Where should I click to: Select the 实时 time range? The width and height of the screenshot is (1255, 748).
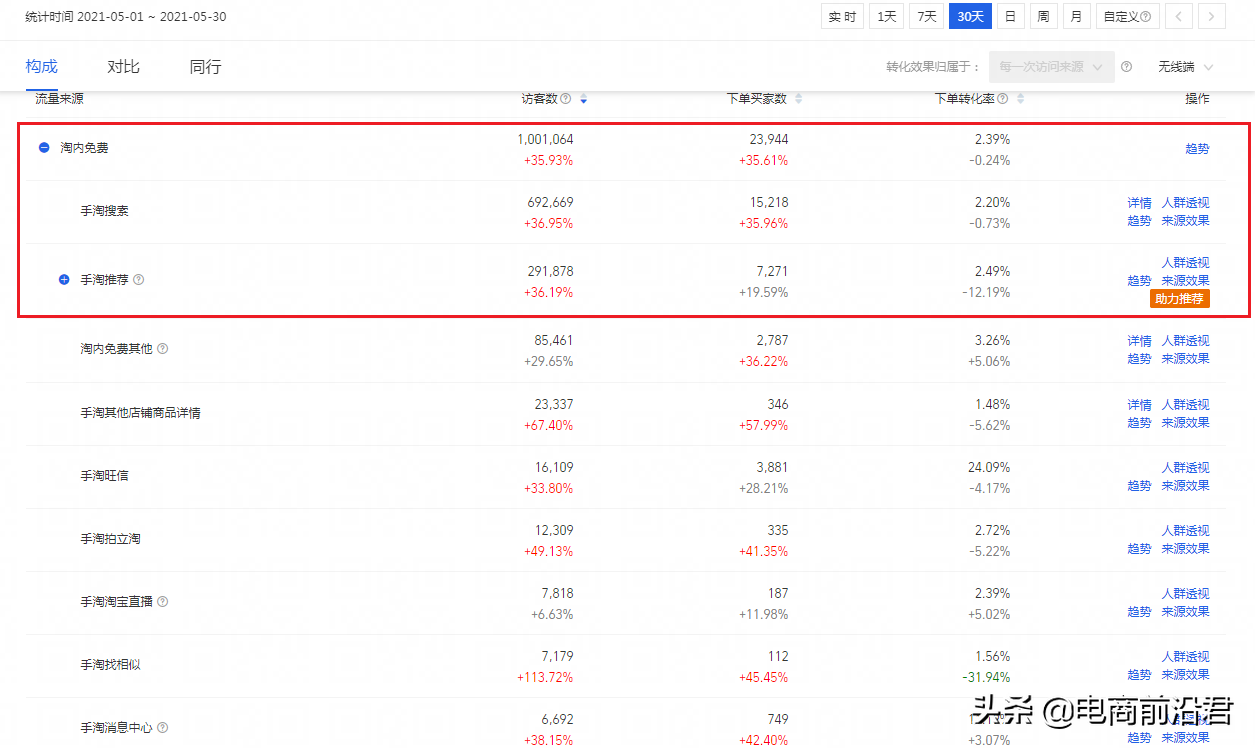point(843,16)
